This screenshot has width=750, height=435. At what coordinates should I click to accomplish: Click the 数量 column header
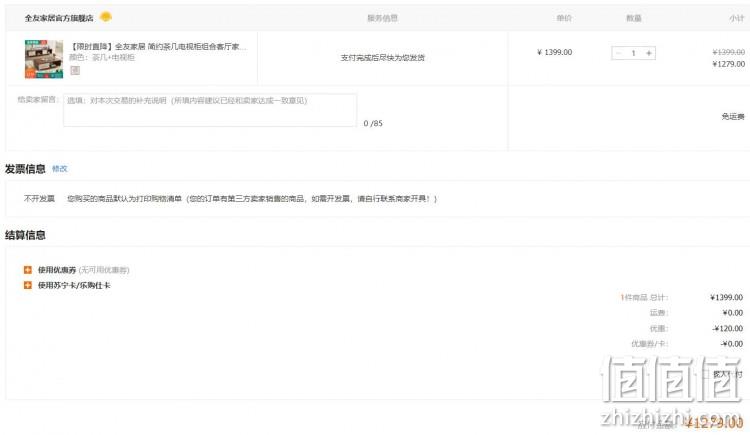(x=634, y=18)
